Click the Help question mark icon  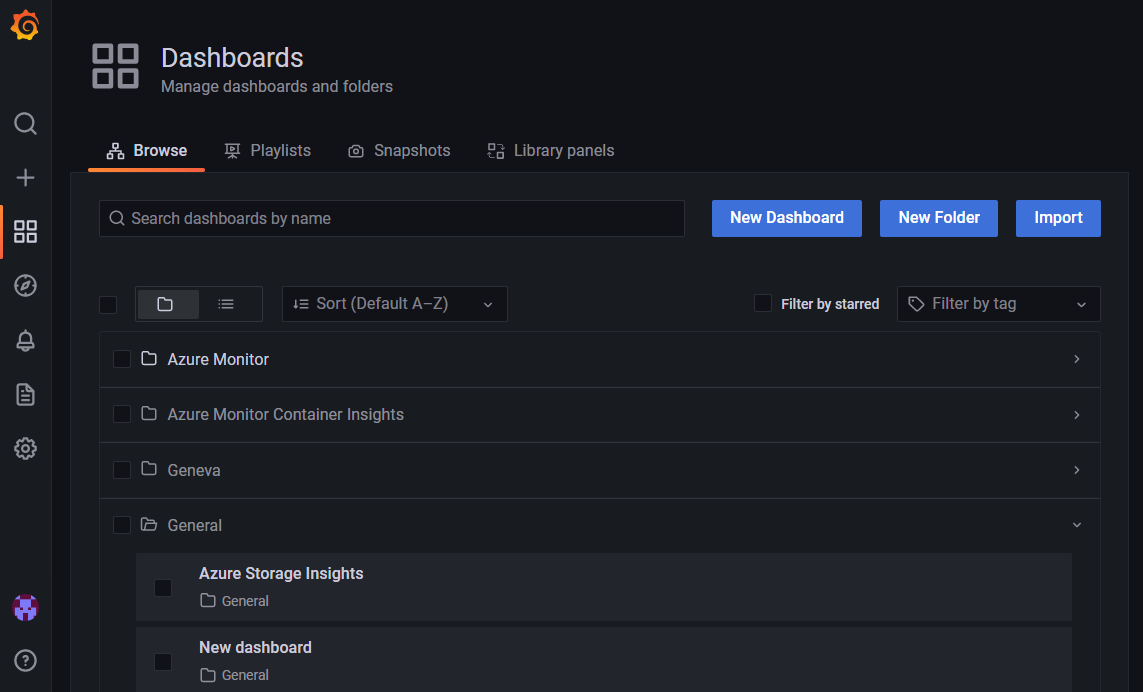point(26,660)
